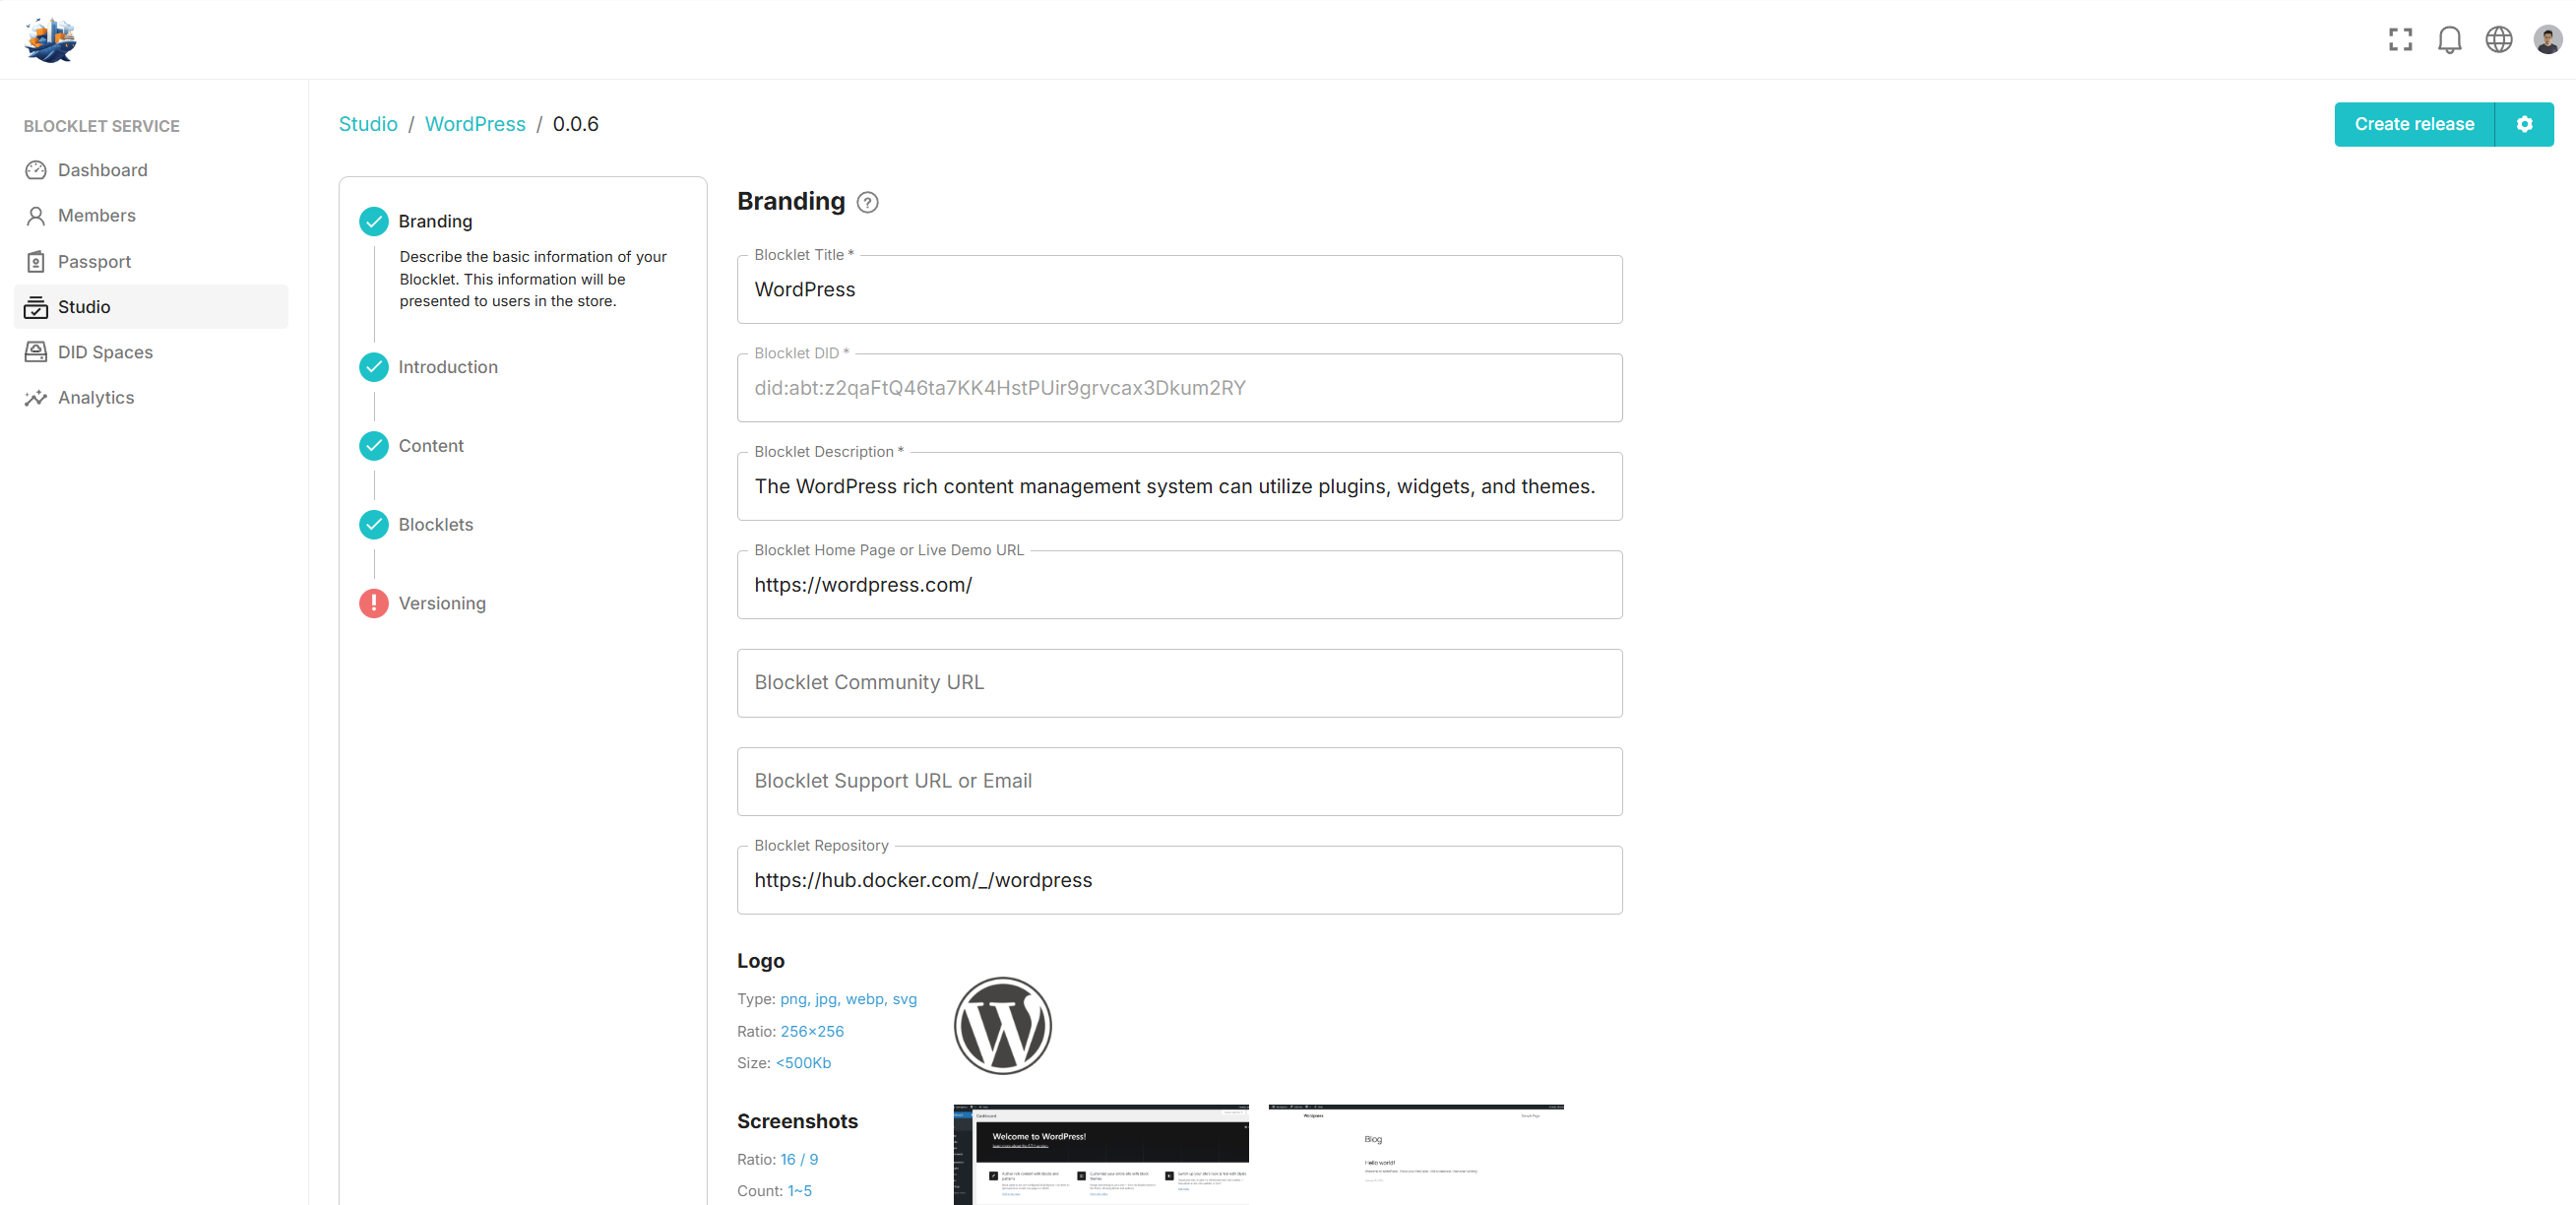Viewport: 2576px width, 1205px height.
Task: Open Members in the sidebar
Action: click(96, 215)
